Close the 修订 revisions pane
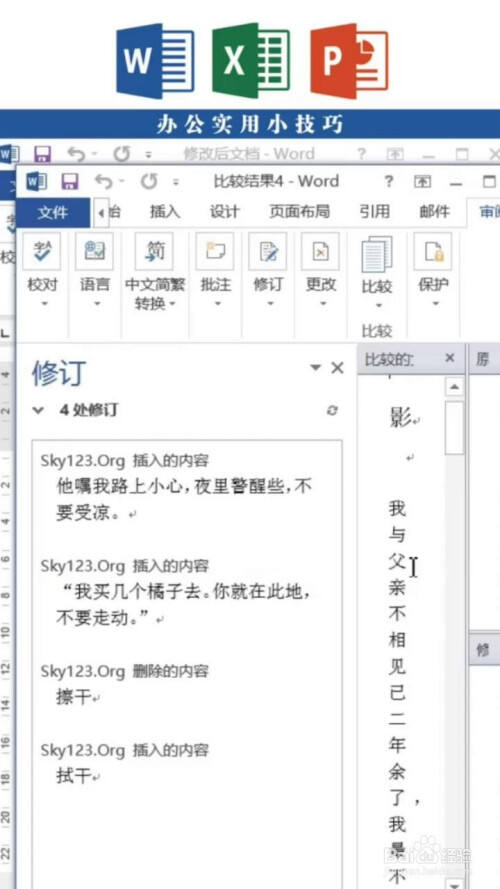 click(x=337, y=368)
